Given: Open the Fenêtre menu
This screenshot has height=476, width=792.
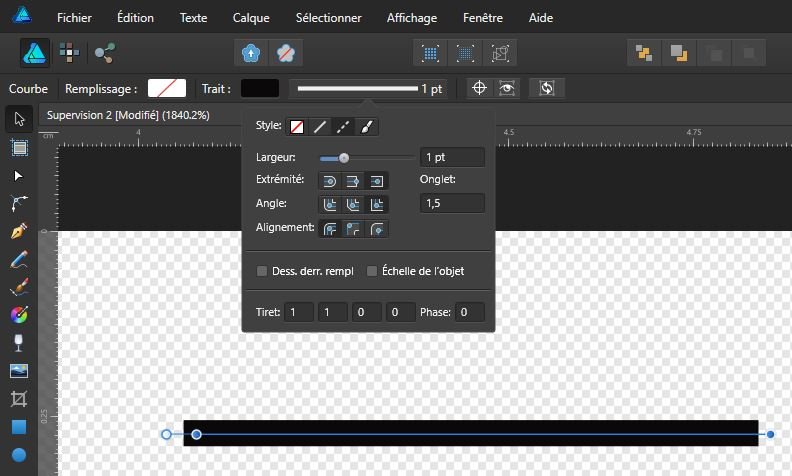Looking at the screenshot, I should (483, 18).
